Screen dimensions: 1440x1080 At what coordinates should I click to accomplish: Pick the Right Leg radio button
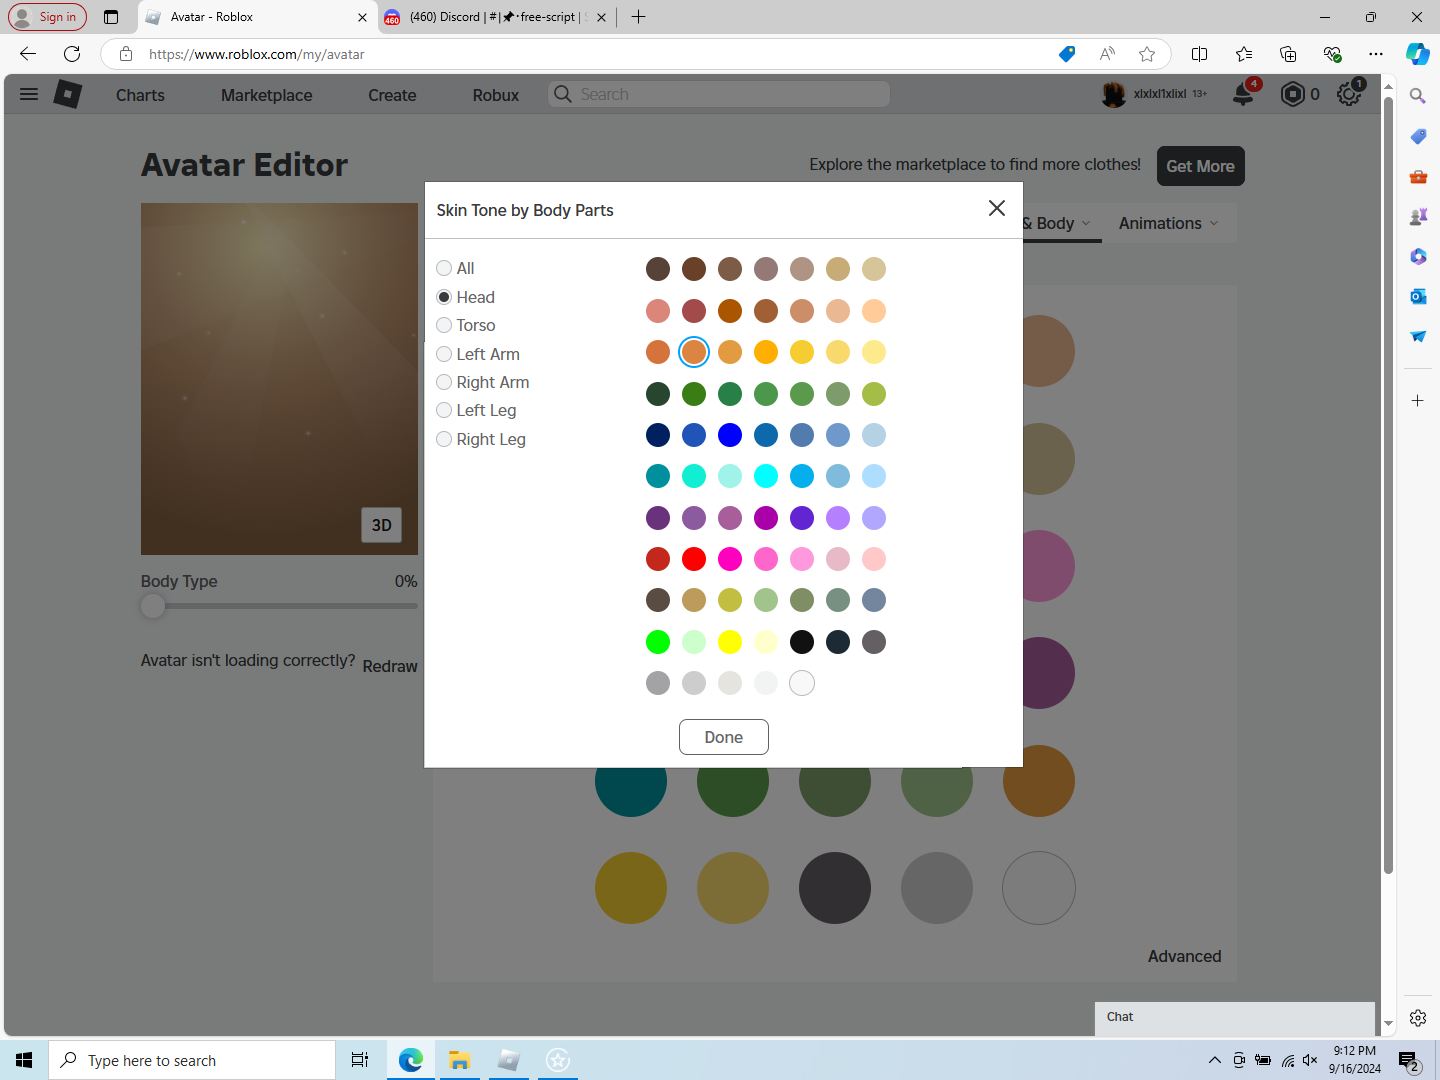point(444,439)
